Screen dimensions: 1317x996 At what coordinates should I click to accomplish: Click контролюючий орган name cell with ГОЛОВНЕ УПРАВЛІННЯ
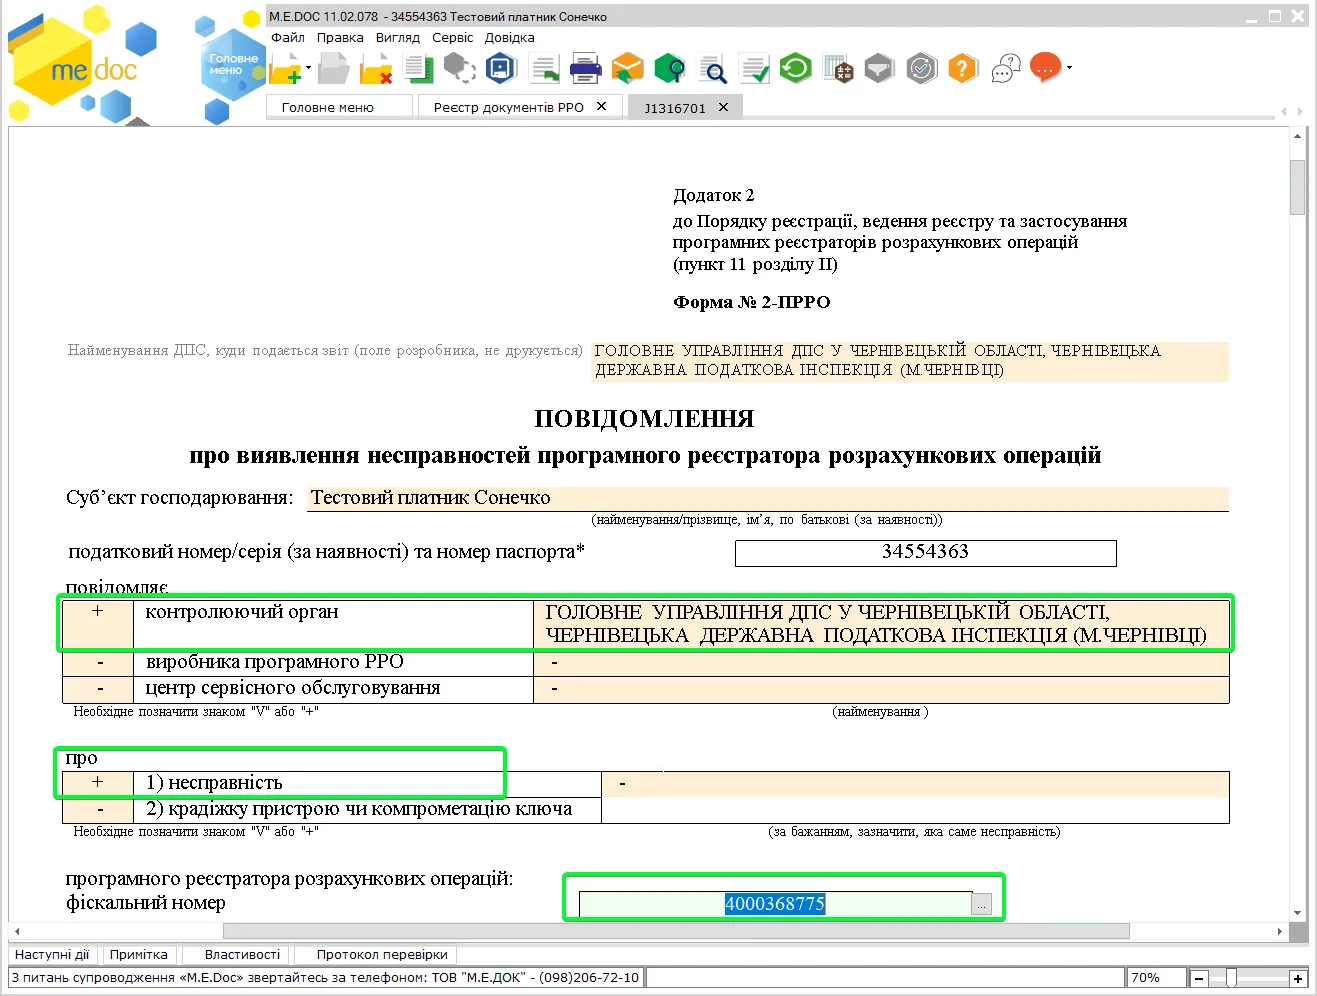click(881, 624)
